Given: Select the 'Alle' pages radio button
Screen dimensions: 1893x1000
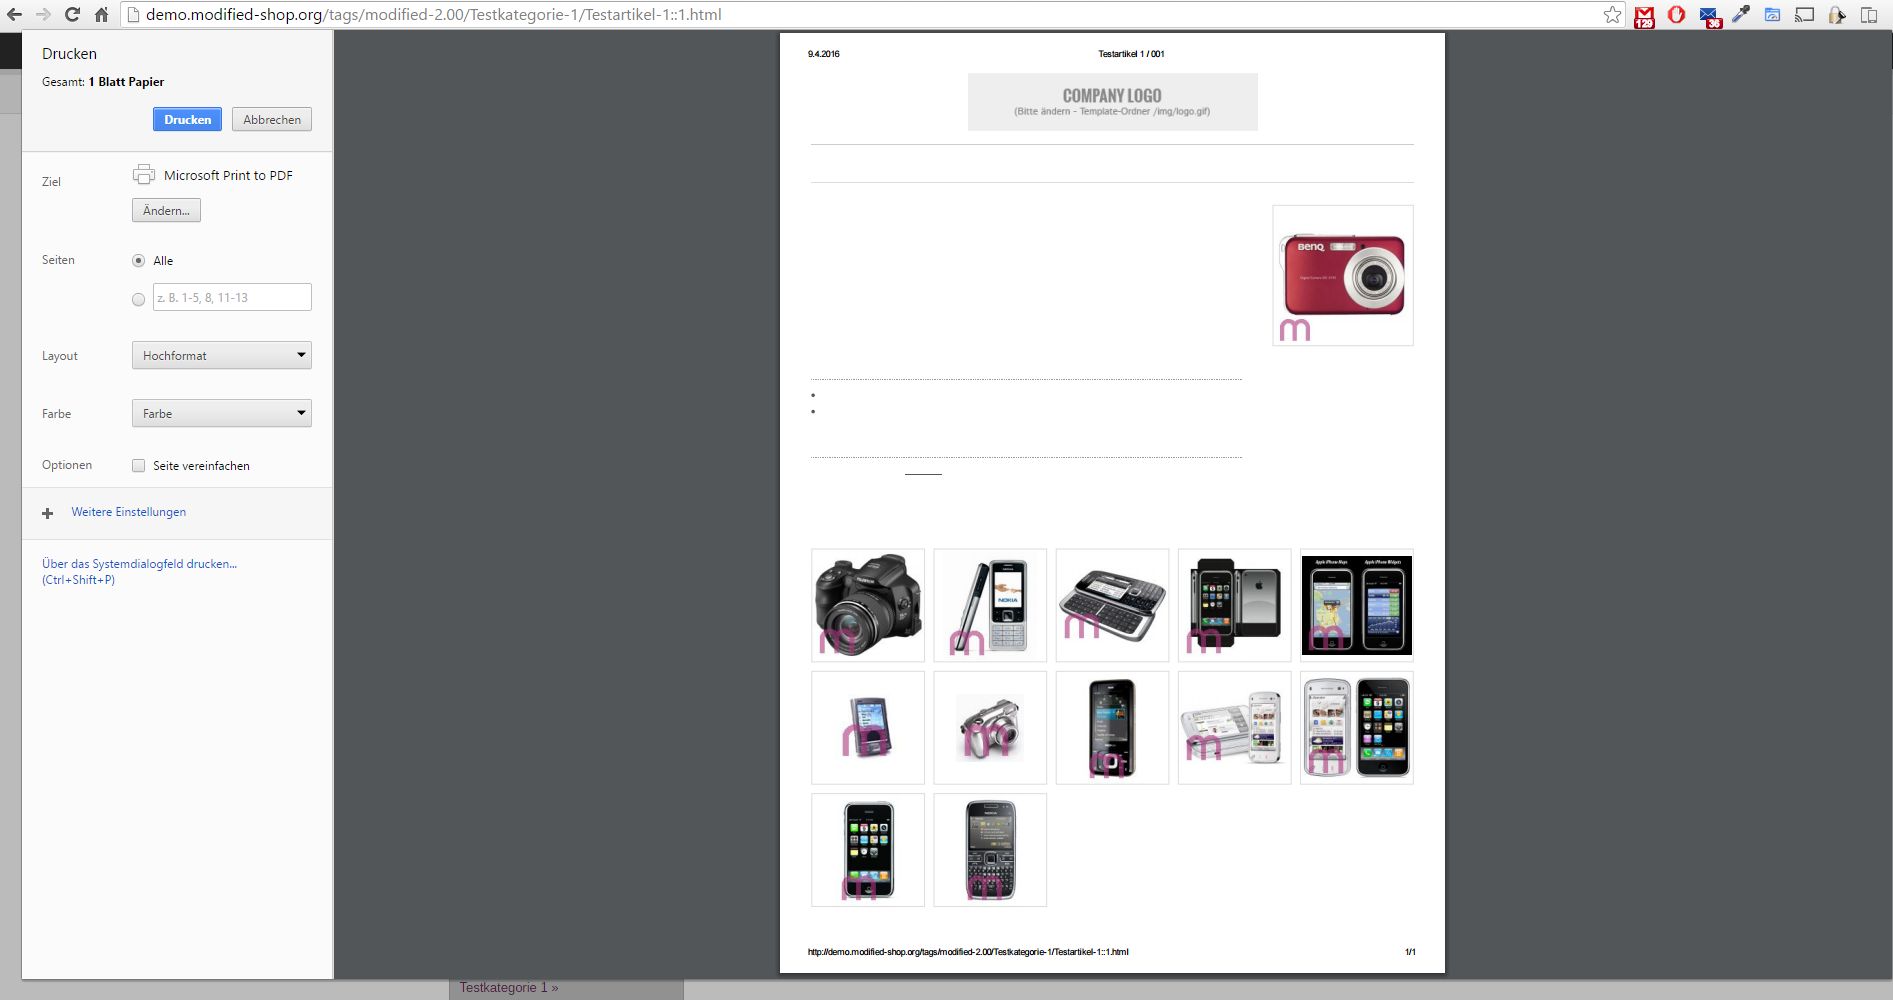Looking at the screenshot, I should click(x=139, y=261).
